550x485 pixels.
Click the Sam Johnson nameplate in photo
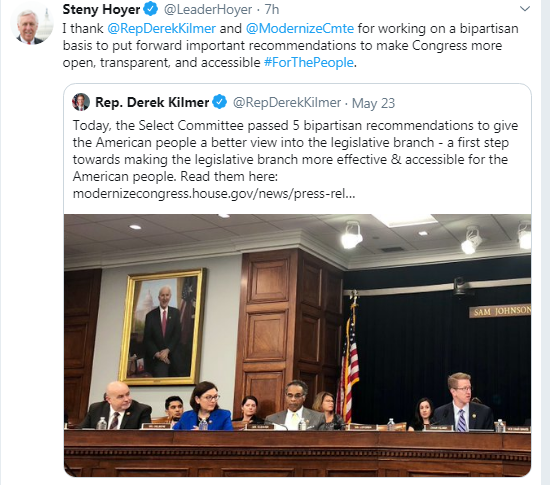(500, 311)
